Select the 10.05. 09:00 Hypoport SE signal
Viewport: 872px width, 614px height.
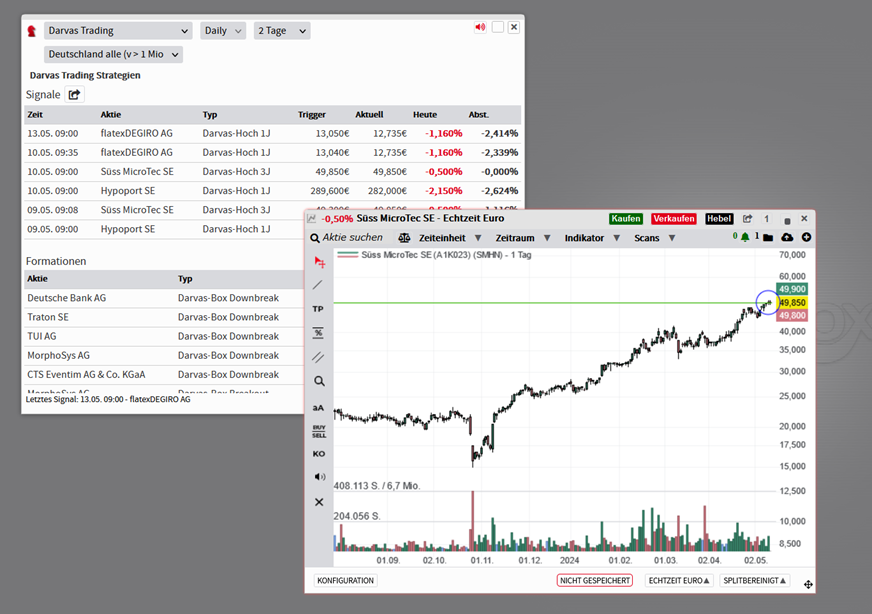click(272, 191)
